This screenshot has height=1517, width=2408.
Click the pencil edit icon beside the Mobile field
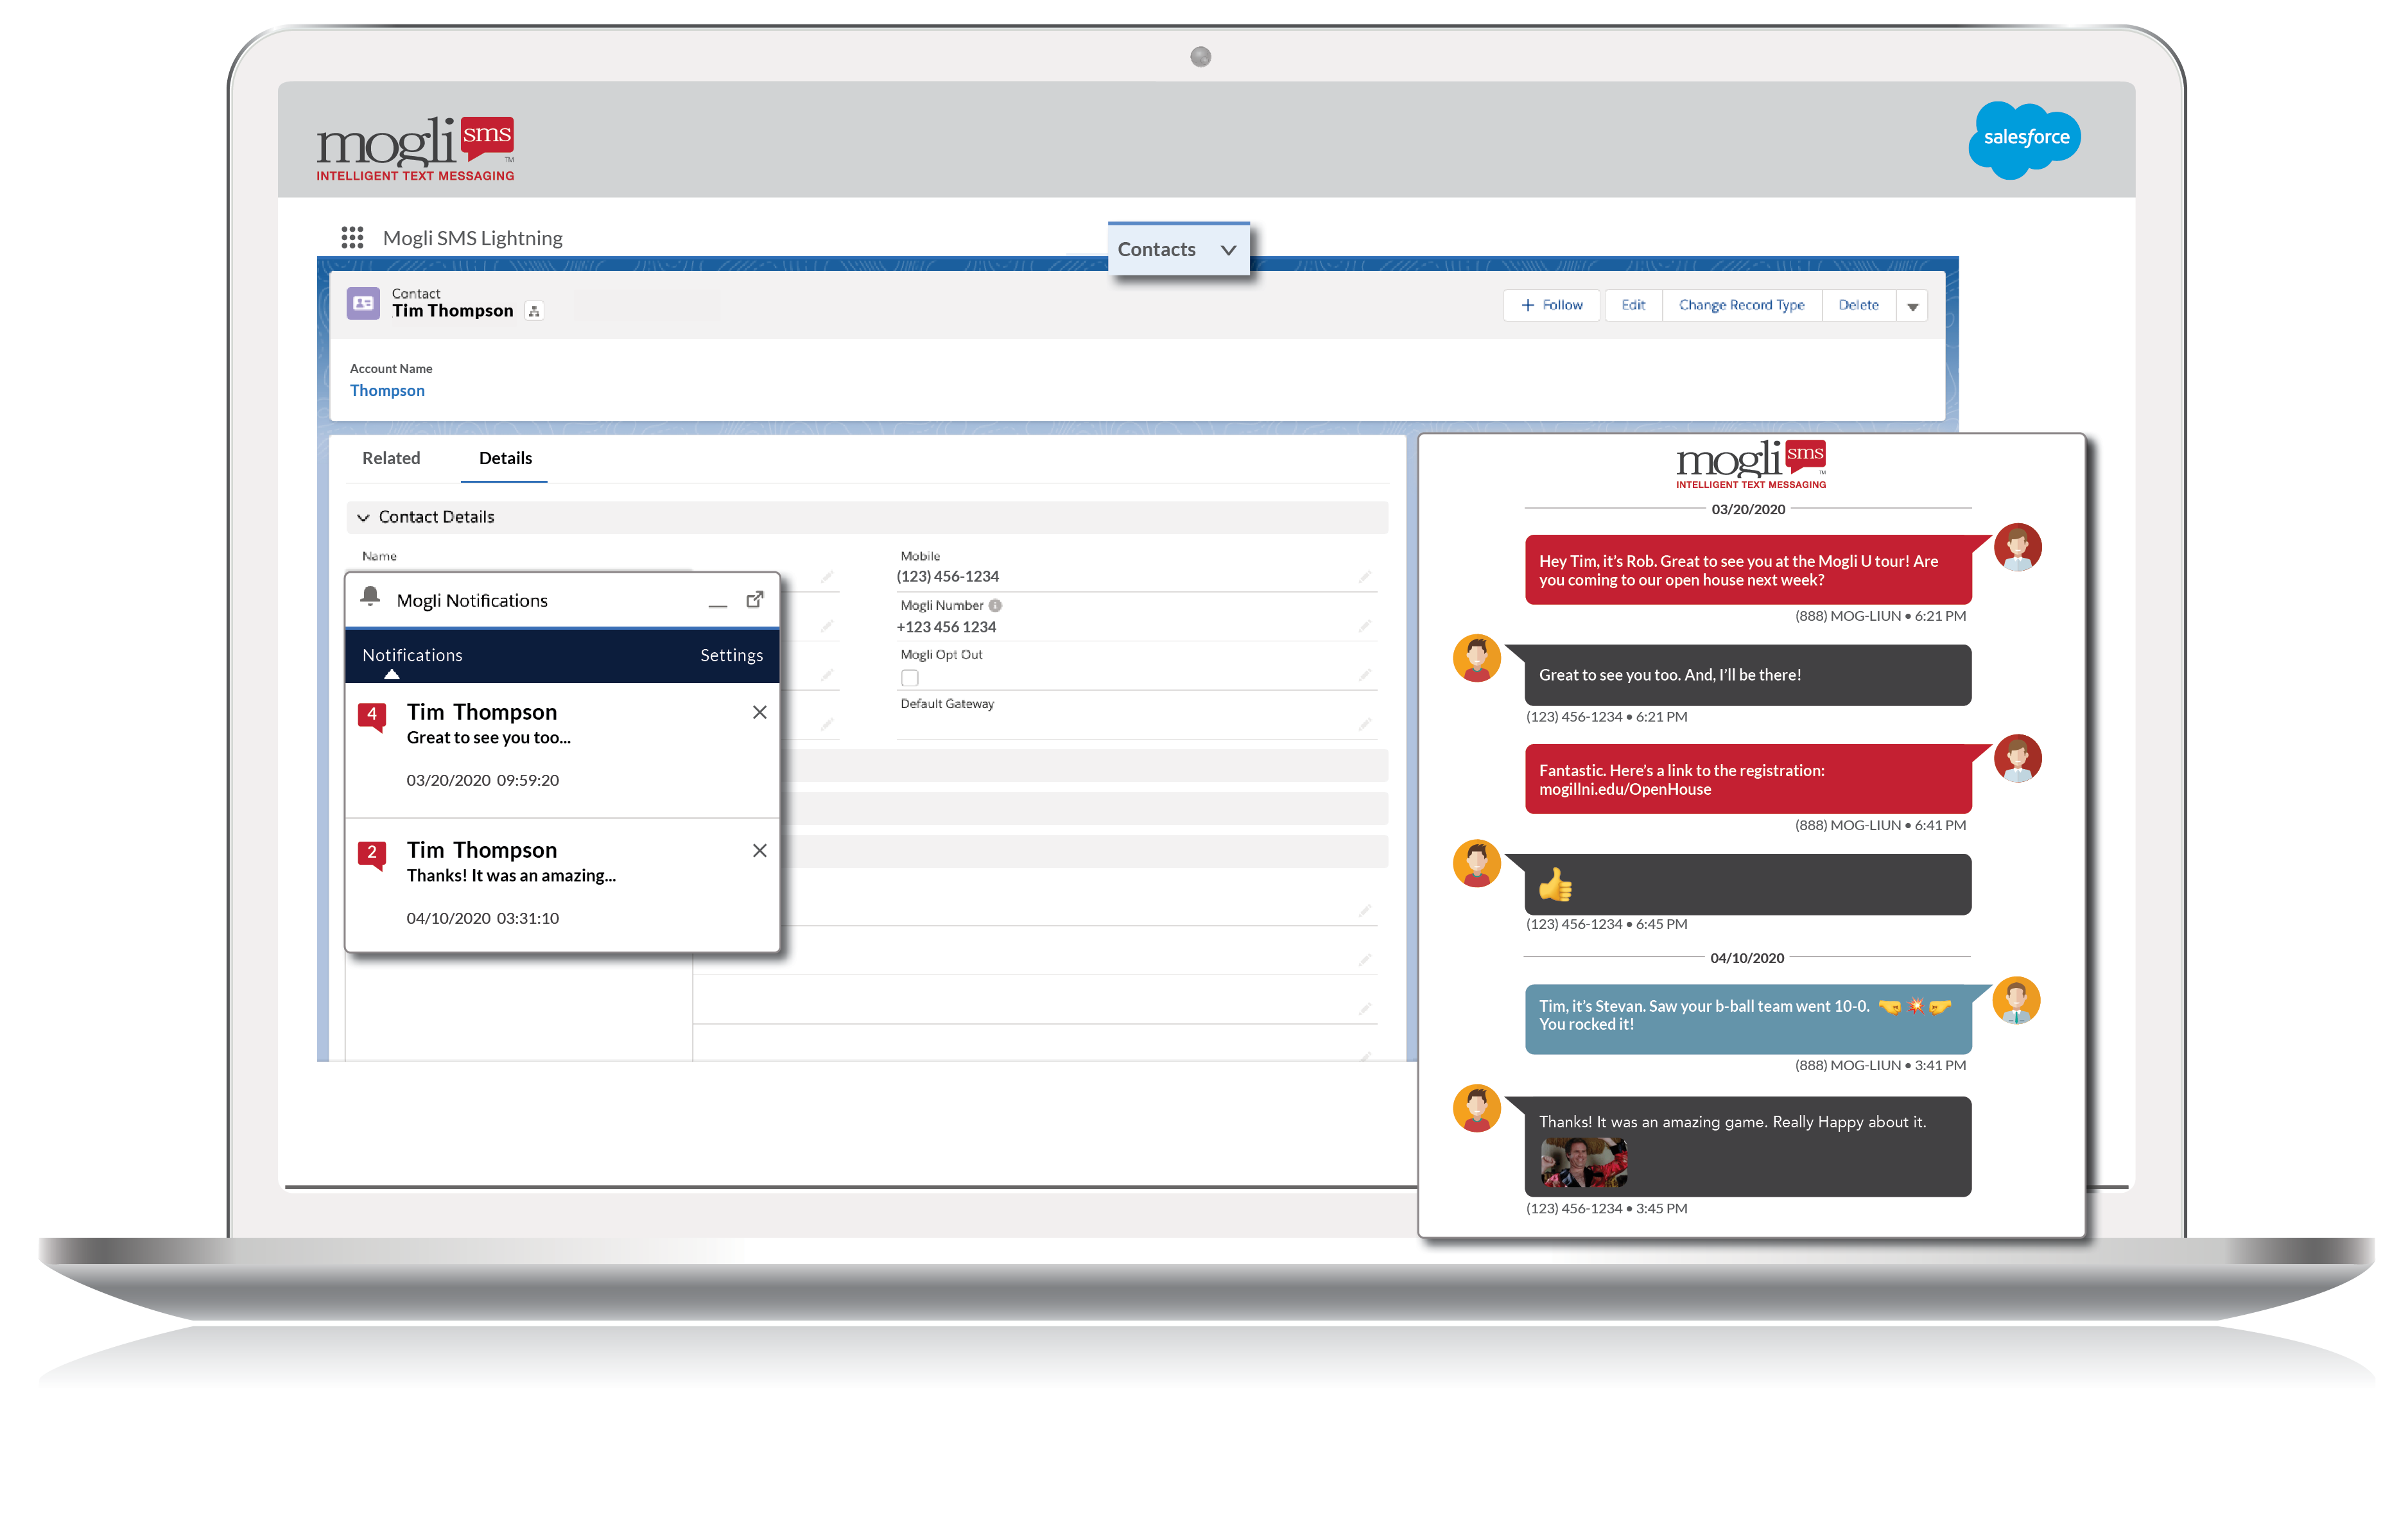click(1366, 577)
